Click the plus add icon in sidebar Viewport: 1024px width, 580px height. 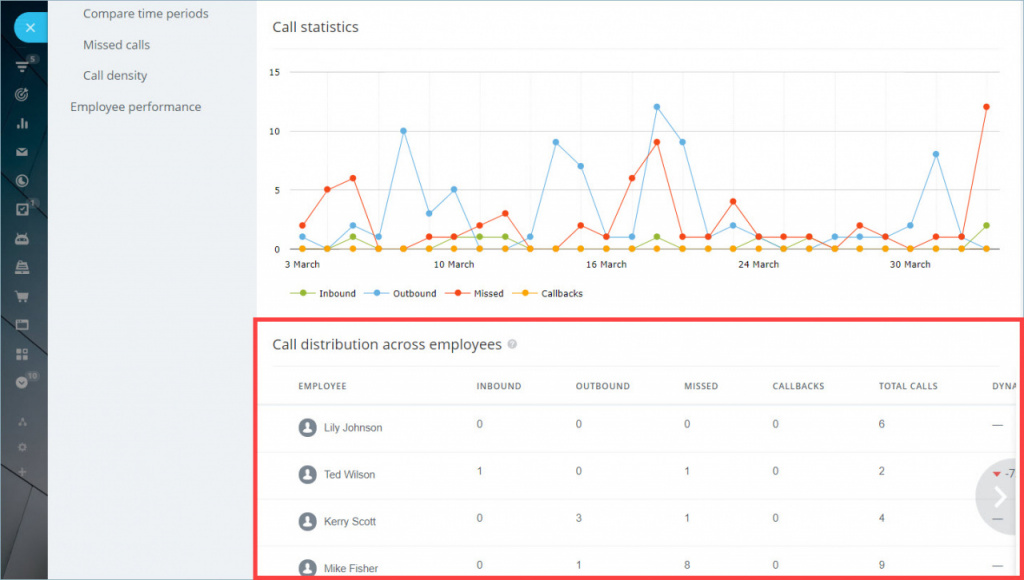(22, 472)
